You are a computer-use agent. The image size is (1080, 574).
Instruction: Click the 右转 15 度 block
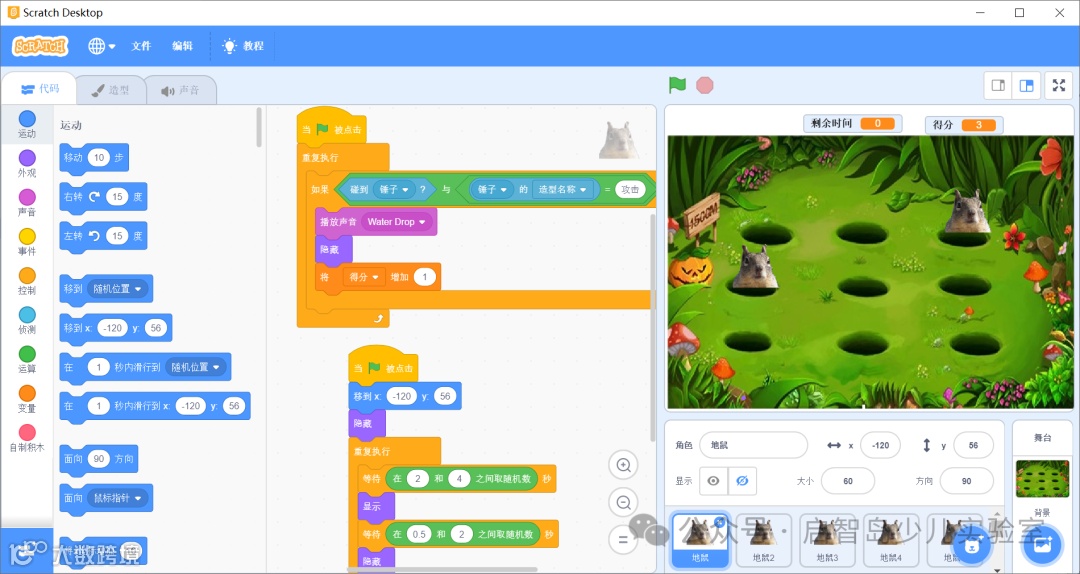coord(103,197)
